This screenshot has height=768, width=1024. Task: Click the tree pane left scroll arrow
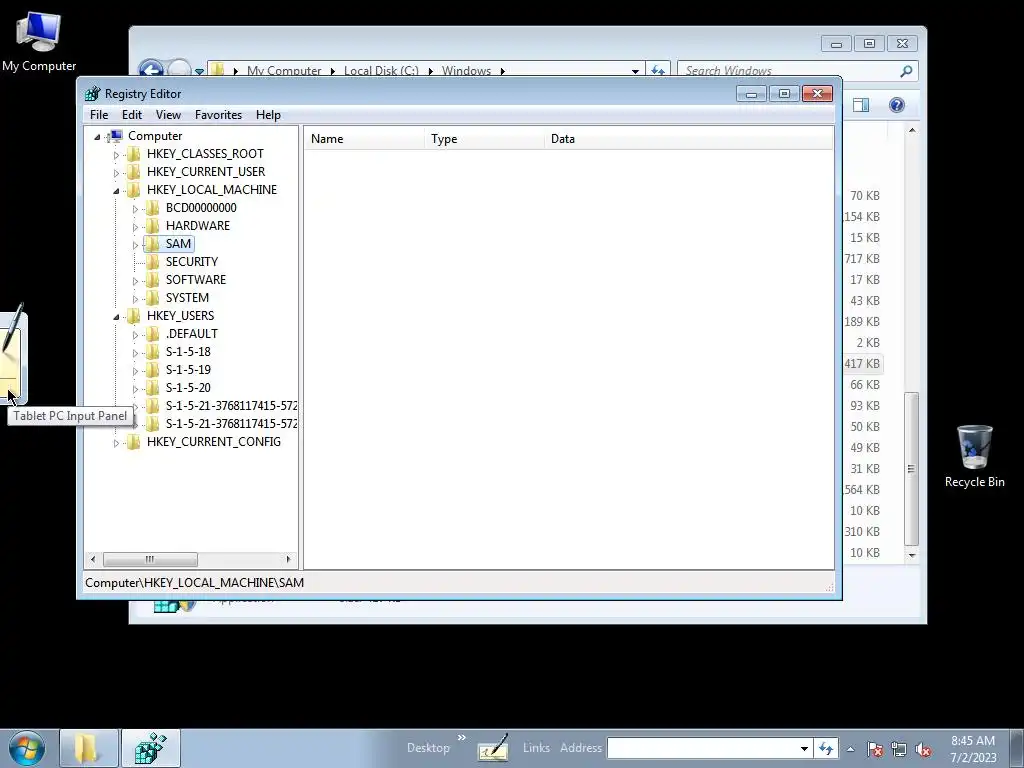(x=93, y=560)
